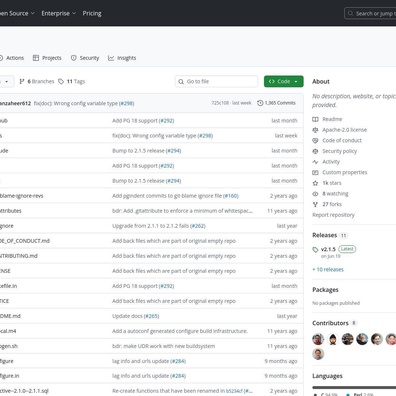
Task: View the 8 watching link
Action: pos(335,194)
